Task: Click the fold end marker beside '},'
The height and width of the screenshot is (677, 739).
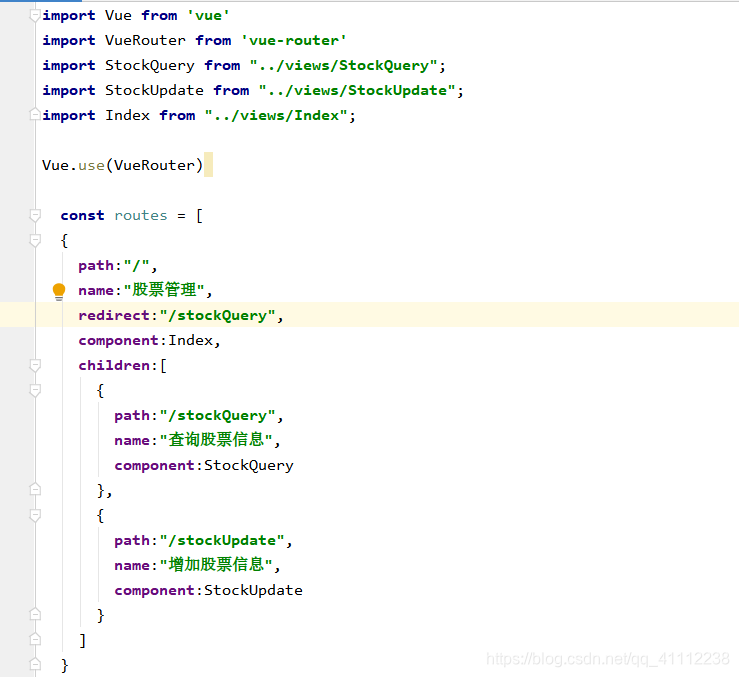Action: [x=35, y=490]
